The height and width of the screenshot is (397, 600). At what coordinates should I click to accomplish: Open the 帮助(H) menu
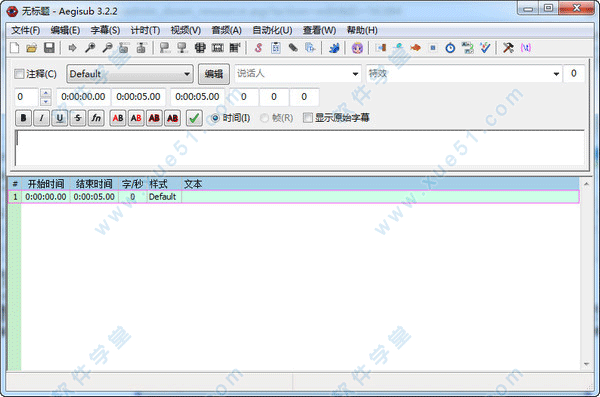click(x=362, y=30)
